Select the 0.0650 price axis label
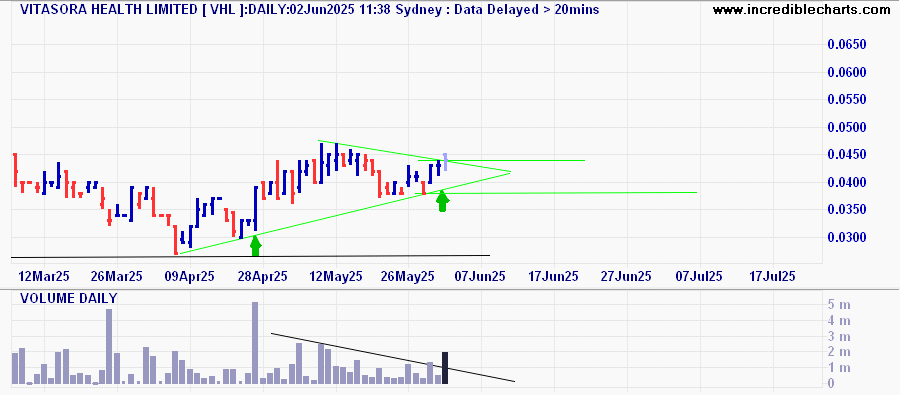Image resolution: width=900 pixels, height=395 pixels. coord(847,45)
